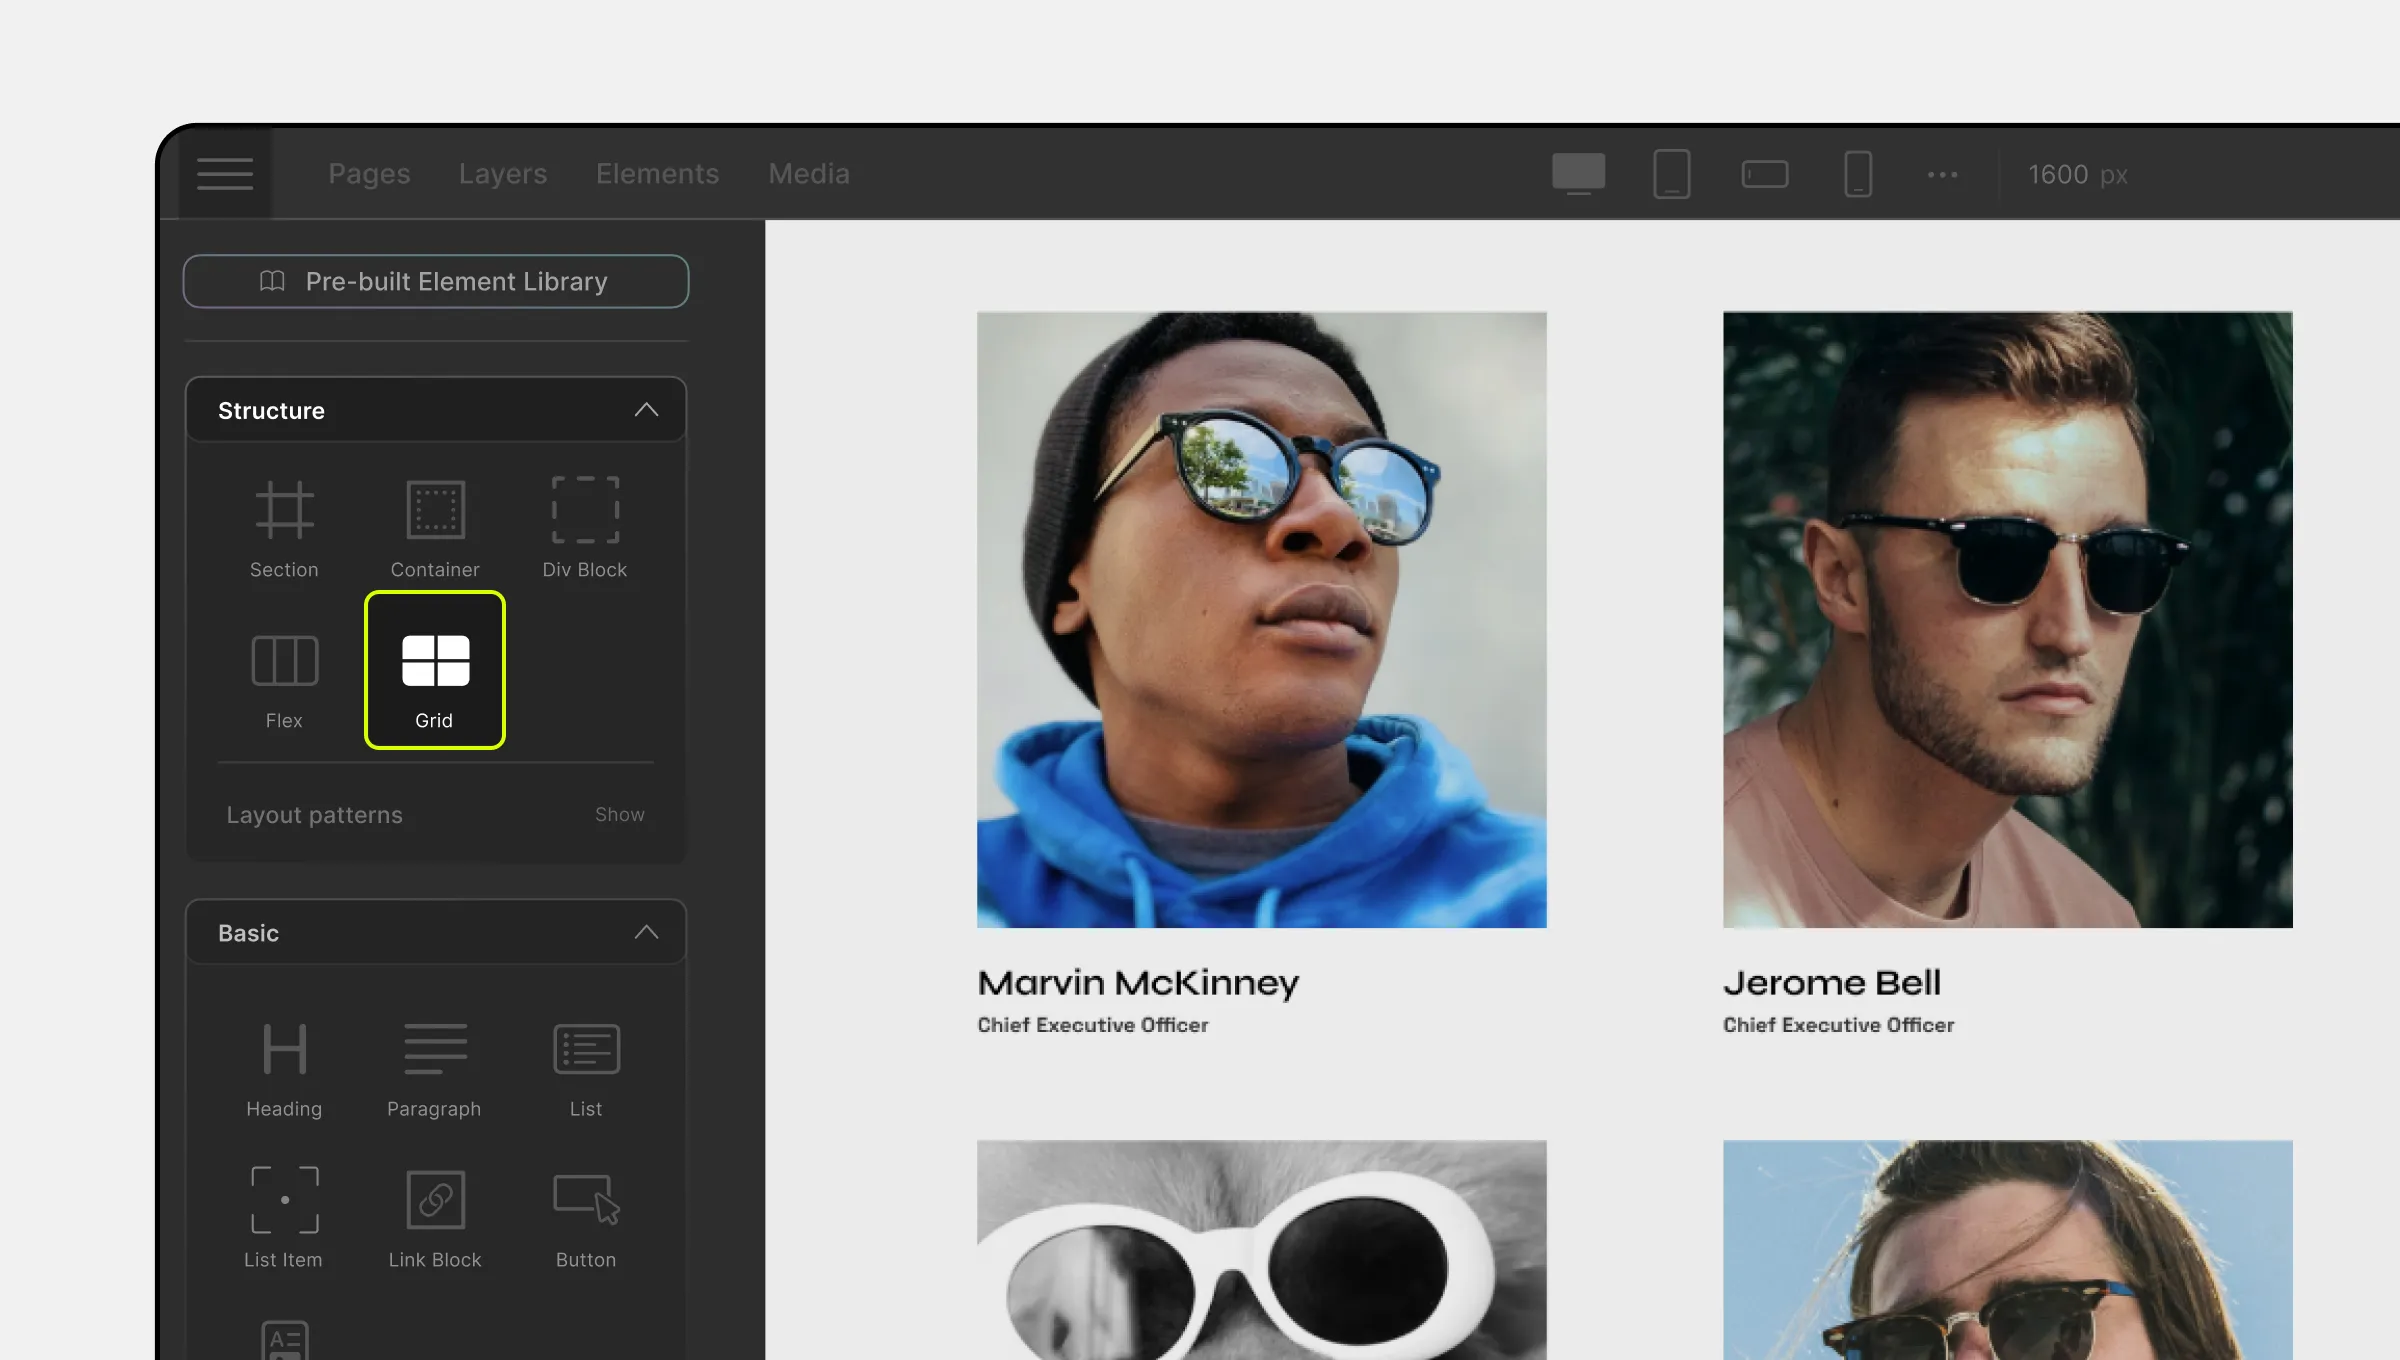The image size is (2400, 1360).
Task: Switch to the Elements tab
Action: pos(656,173)
